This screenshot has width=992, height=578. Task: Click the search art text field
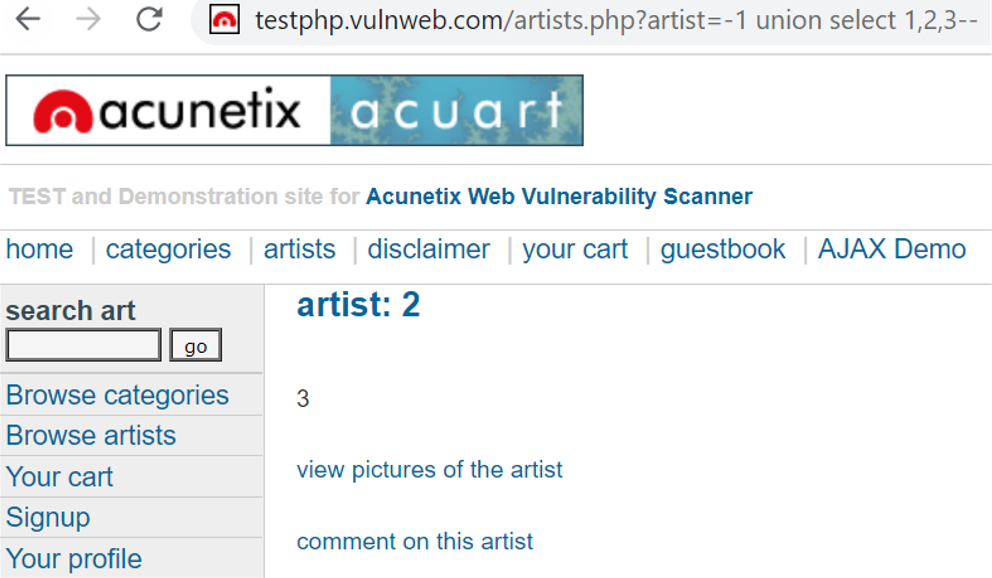(x=84, y=345)
